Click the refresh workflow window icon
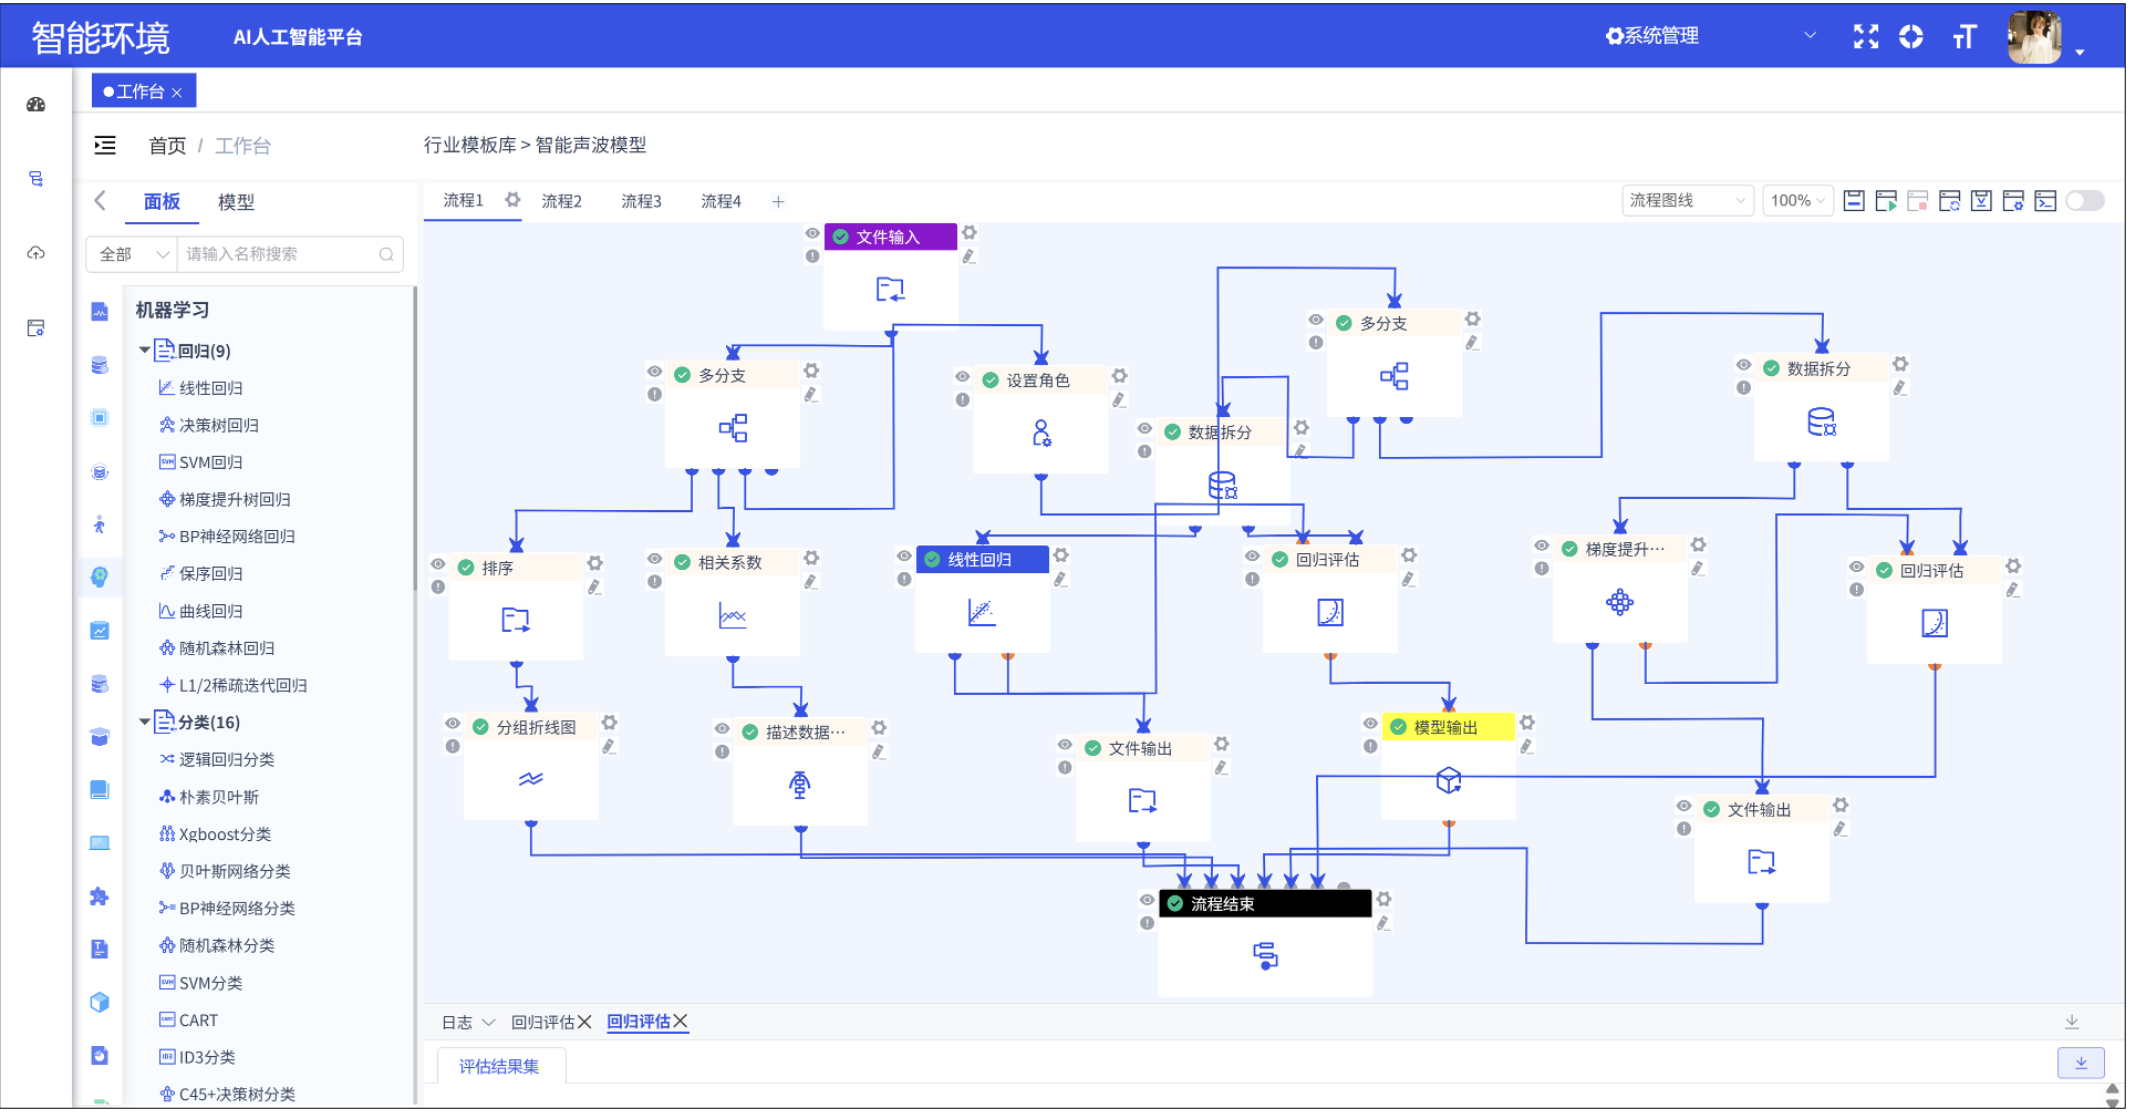Viewport: 2130px width, 1112px height. [1949, 201]
